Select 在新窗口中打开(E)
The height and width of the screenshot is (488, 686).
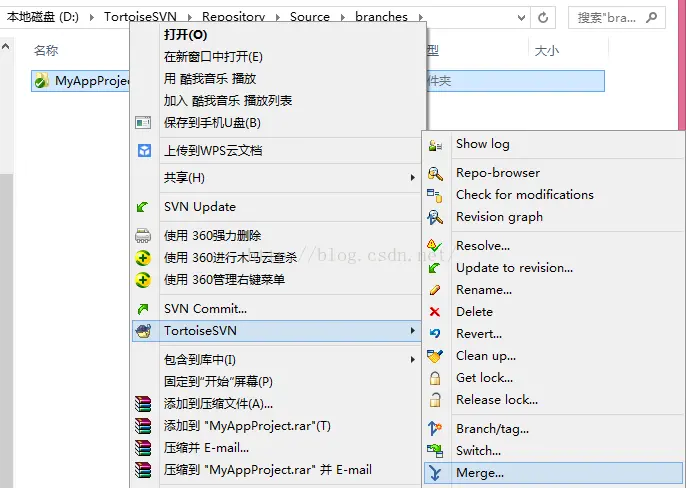(x=278, y=57)
